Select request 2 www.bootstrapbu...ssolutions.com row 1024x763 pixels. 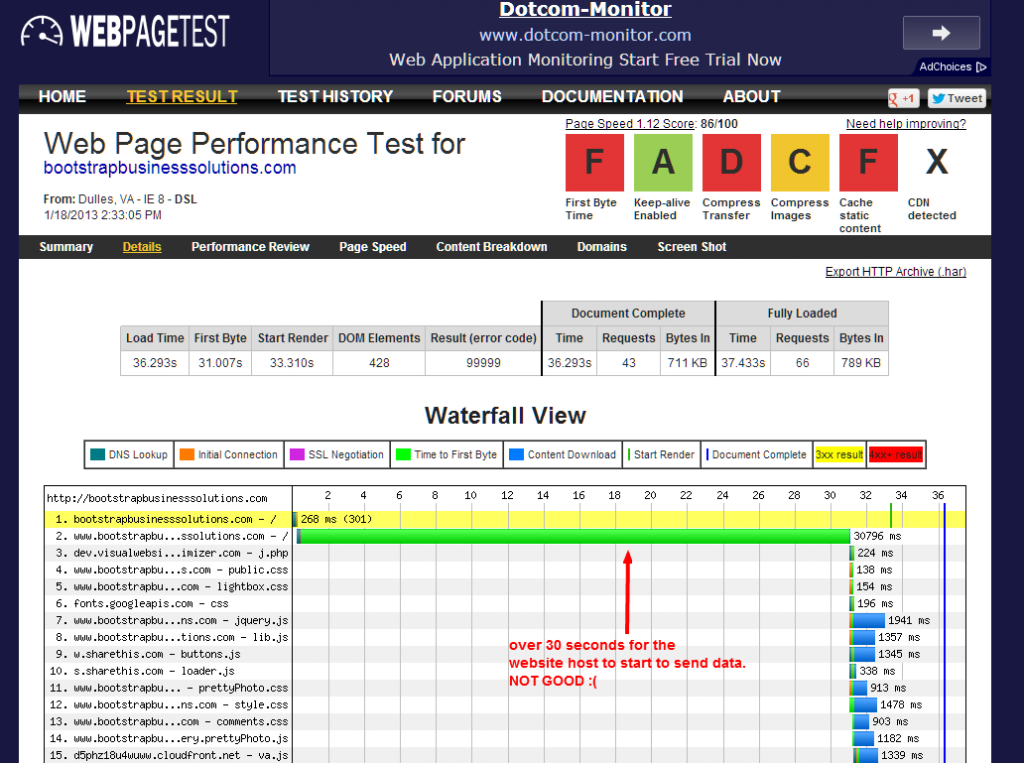[x=505, y=536]
